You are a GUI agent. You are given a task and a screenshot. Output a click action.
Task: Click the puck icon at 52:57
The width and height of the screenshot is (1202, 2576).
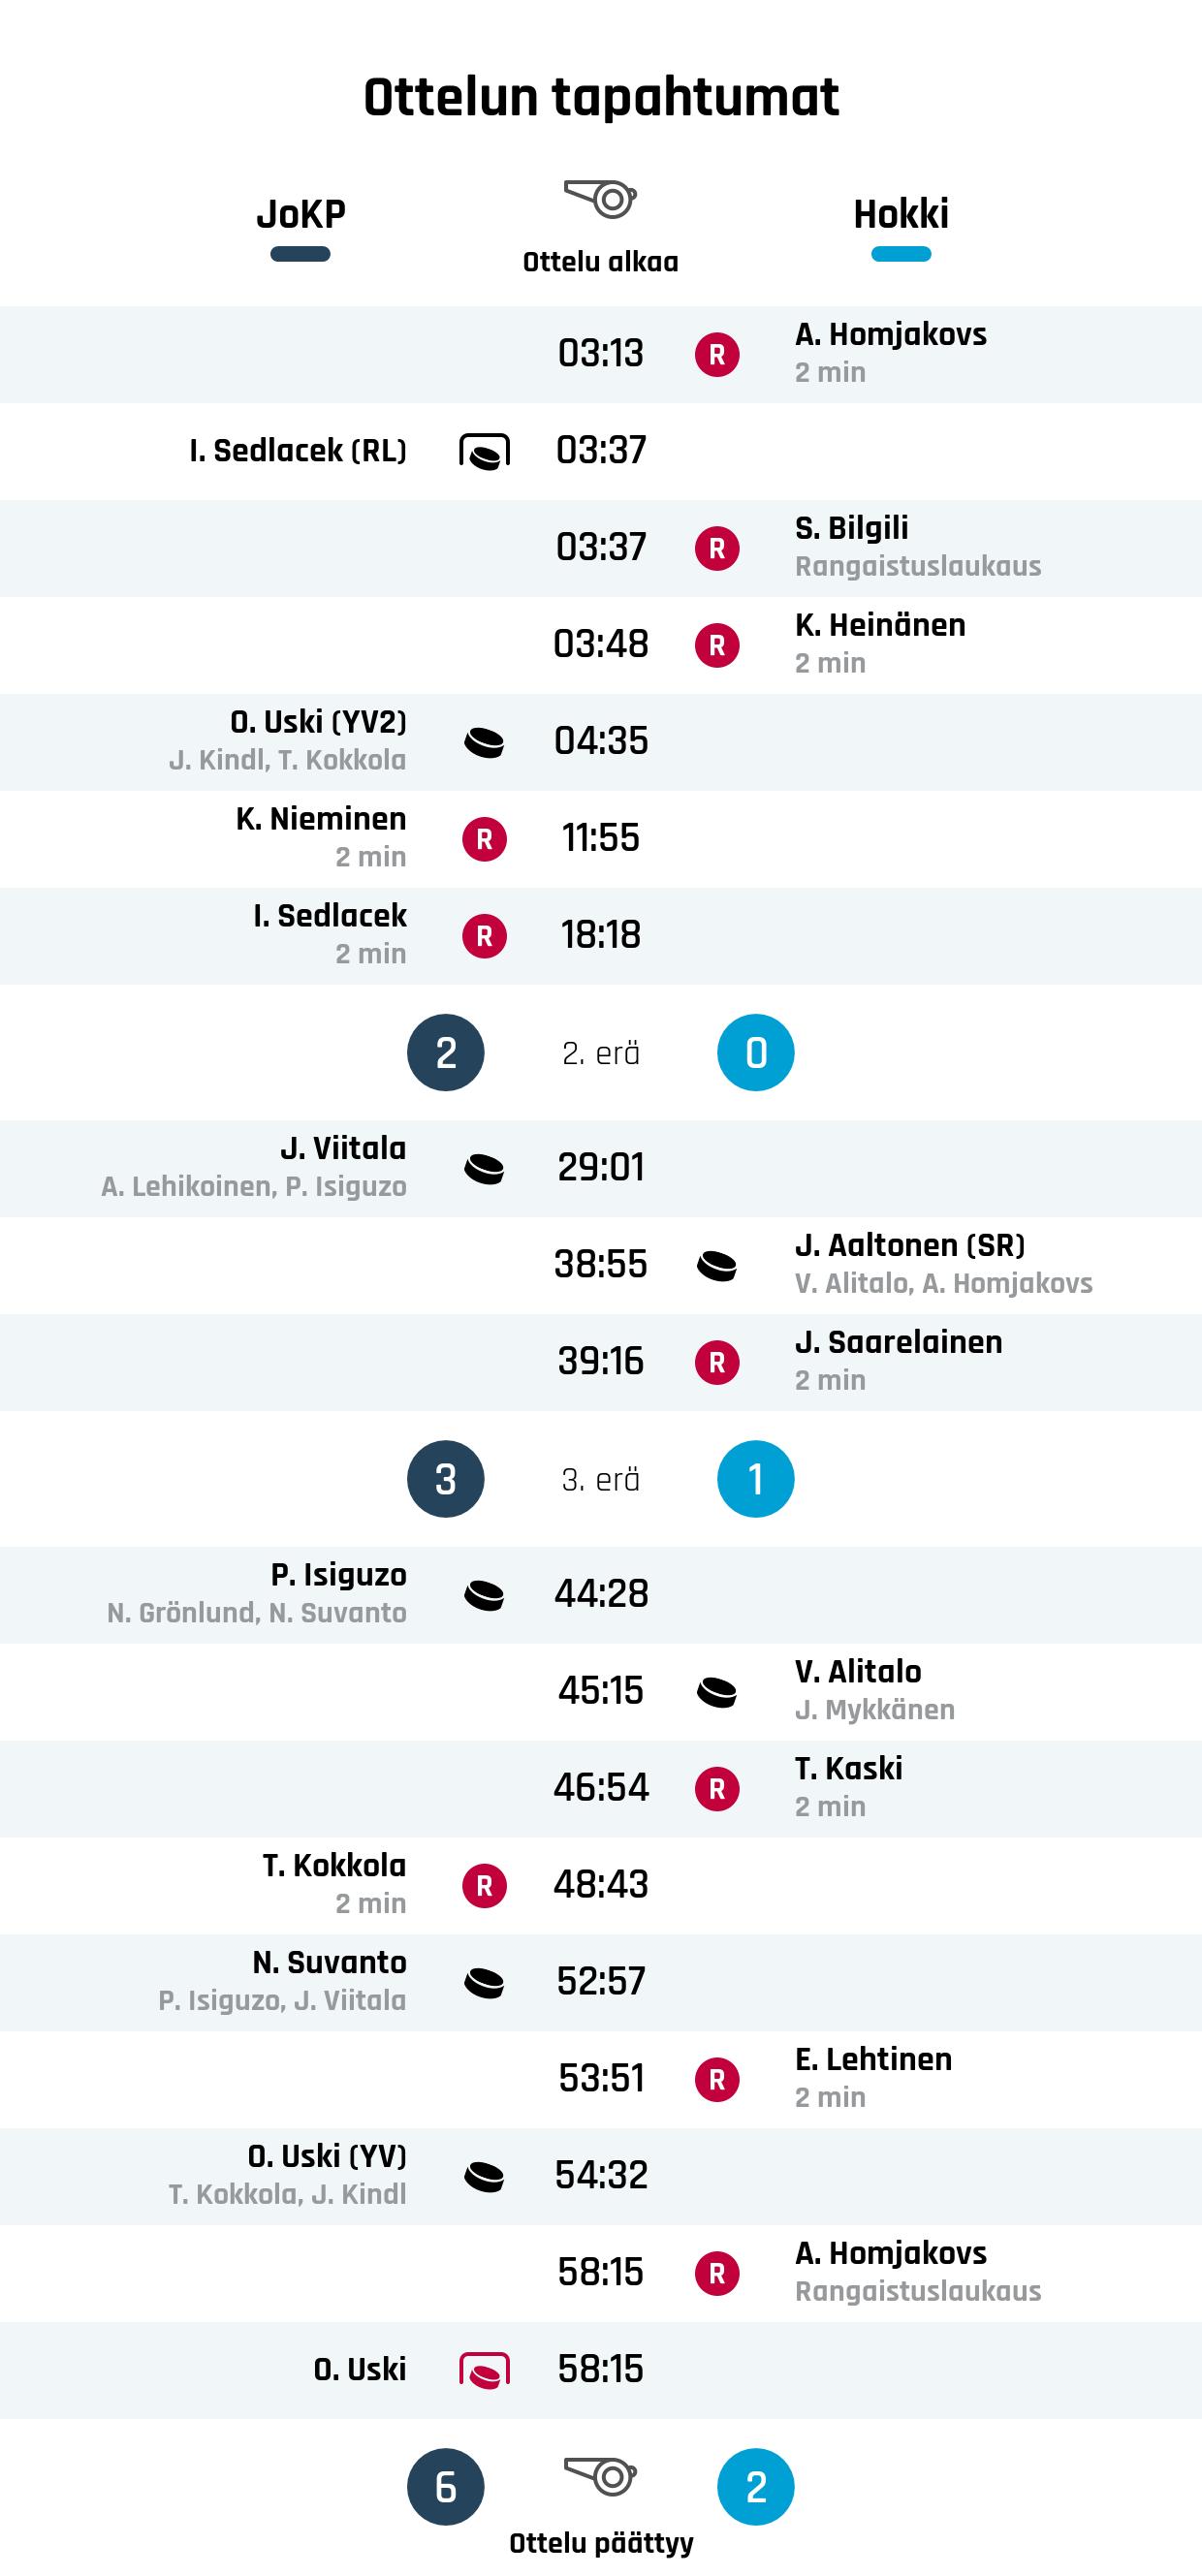[x=485, y=1983]
